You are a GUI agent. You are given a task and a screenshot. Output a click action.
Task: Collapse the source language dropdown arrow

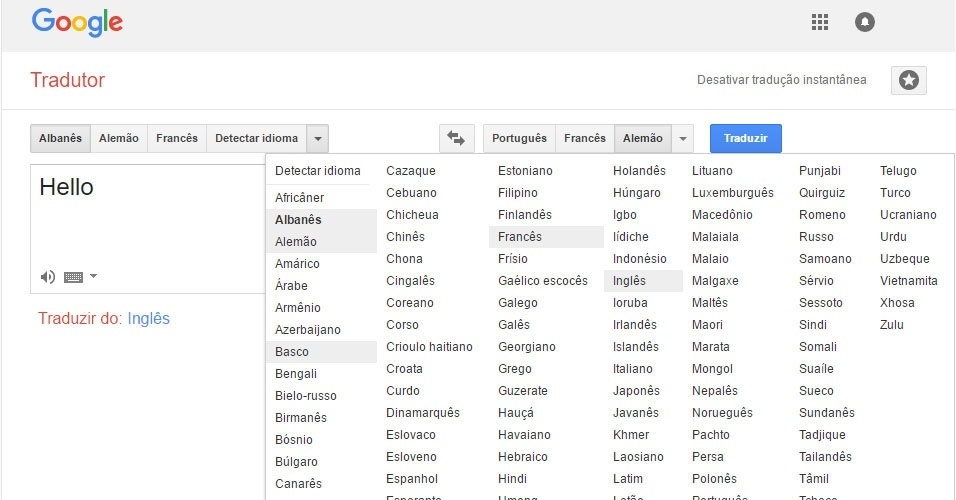(318, 138)
